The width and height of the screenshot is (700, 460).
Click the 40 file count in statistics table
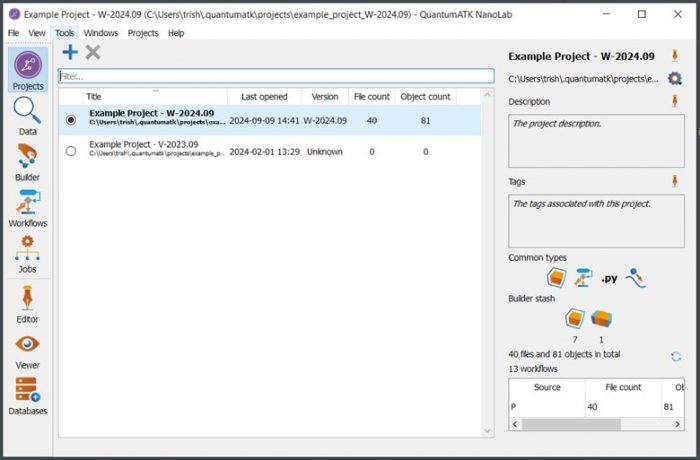(x=592, y=406)
